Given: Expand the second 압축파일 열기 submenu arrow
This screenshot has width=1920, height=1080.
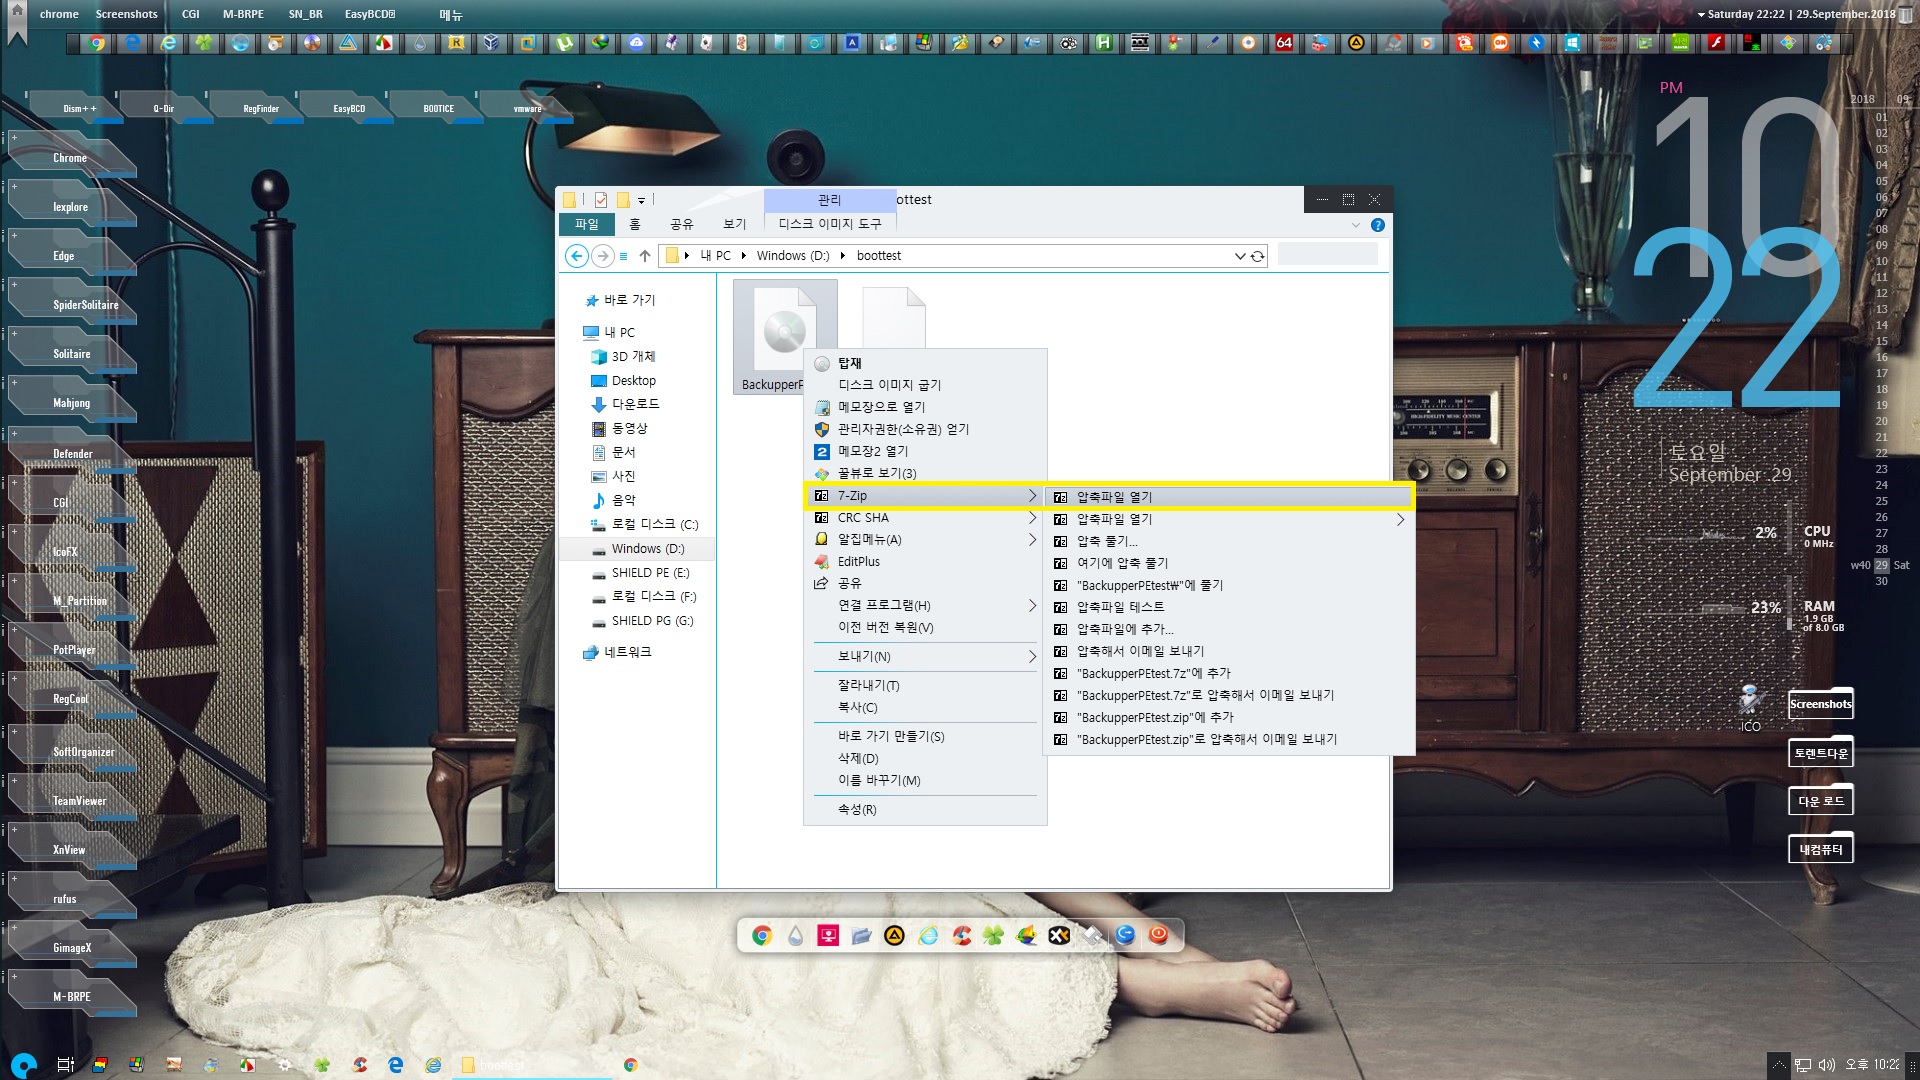Looking at the screenshot, I should [x=1400, y=519].
